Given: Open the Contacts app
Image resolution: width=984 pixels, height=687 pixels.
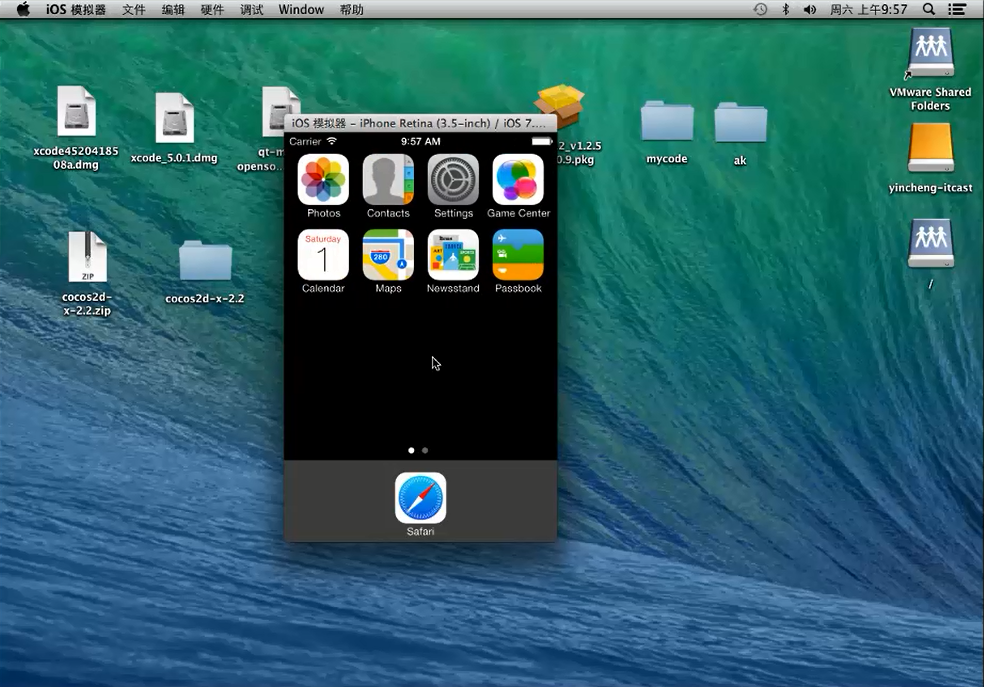Looking at the screenshot, I should coord(388,180).
